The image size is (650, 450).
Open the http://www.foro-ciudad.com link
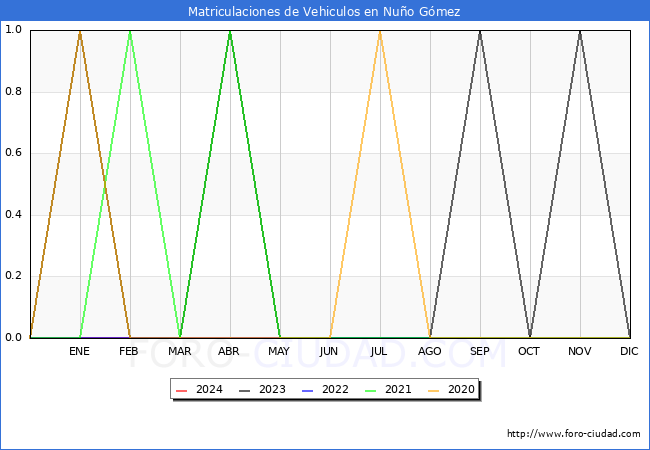tap(574, 433)
